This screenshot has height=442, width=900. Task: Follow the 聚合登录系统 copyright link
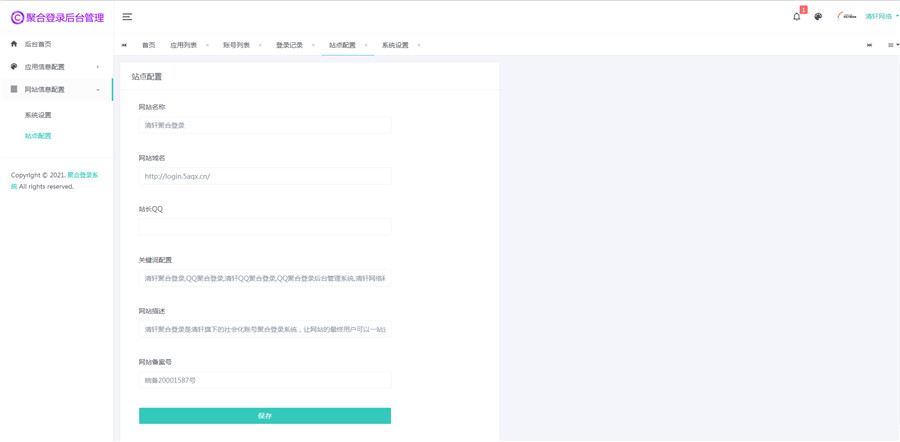coord(82,175)
